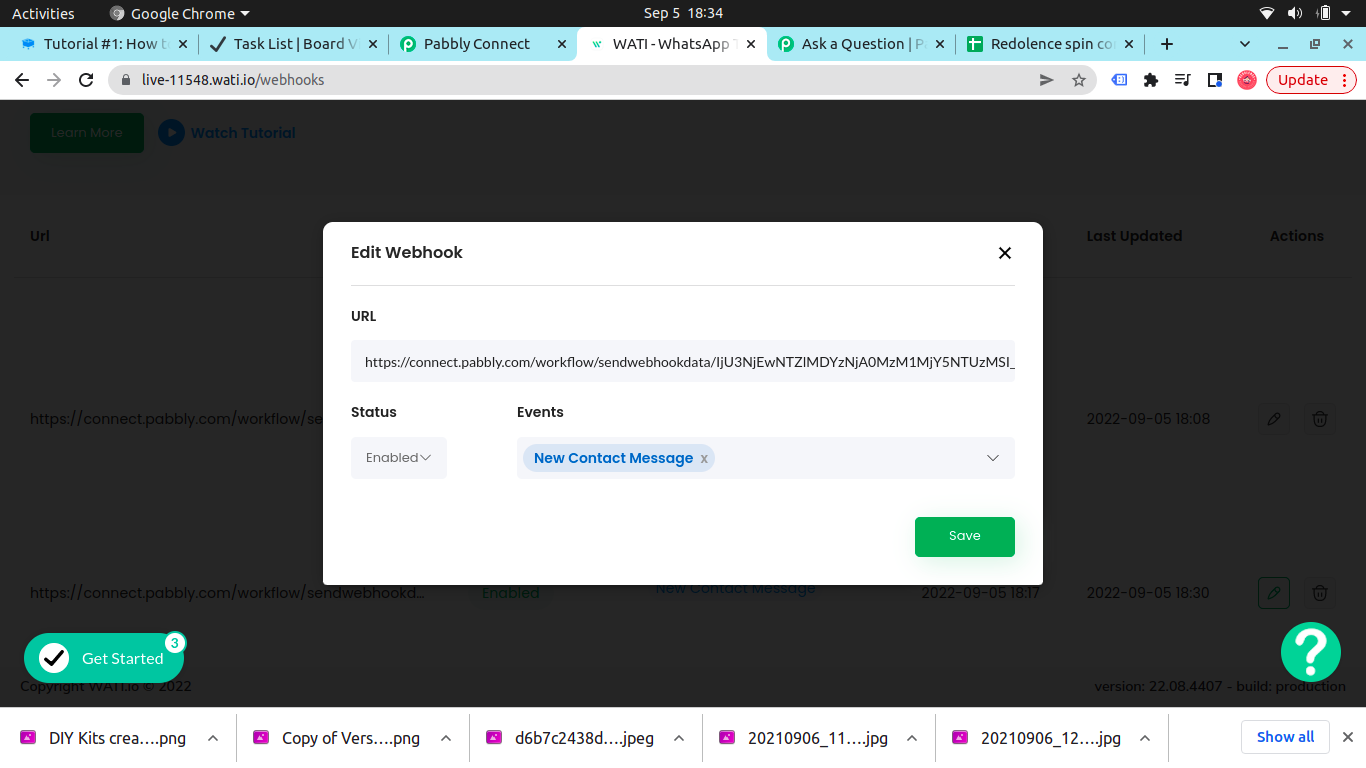Click the webhook URL input field

(x=683, y=362)
